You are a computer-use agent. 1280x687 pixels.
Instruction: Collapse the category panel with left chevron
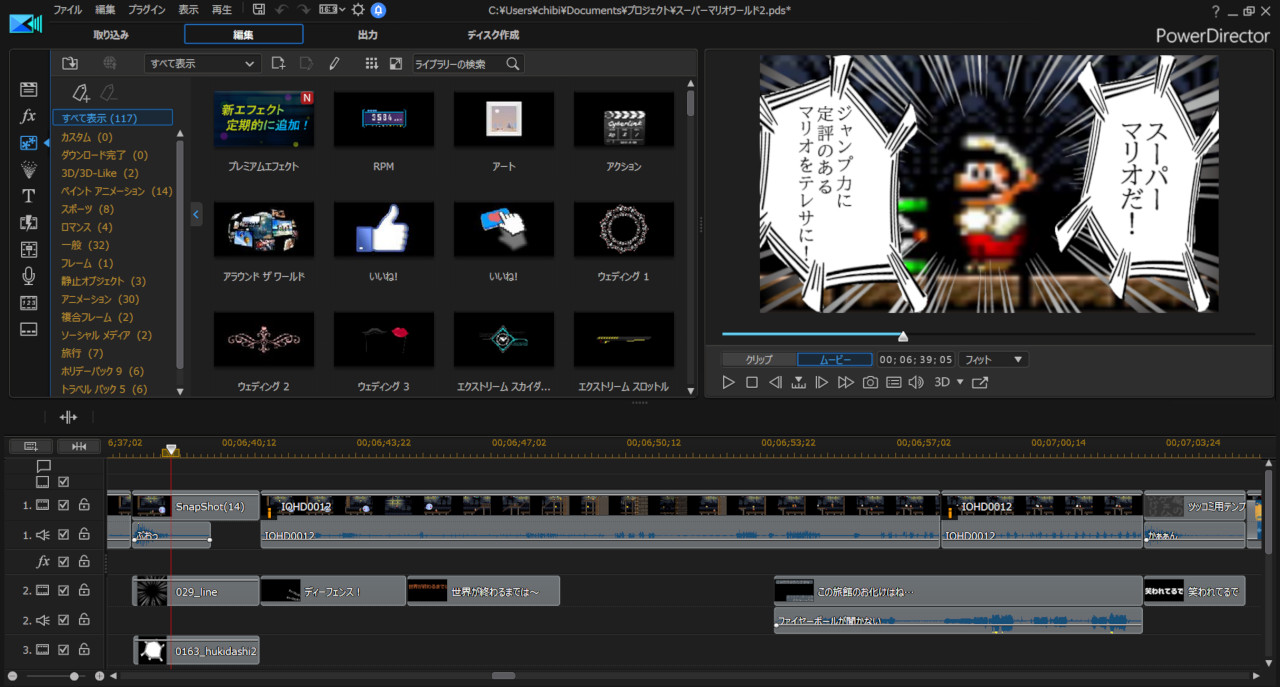point(196,213)
